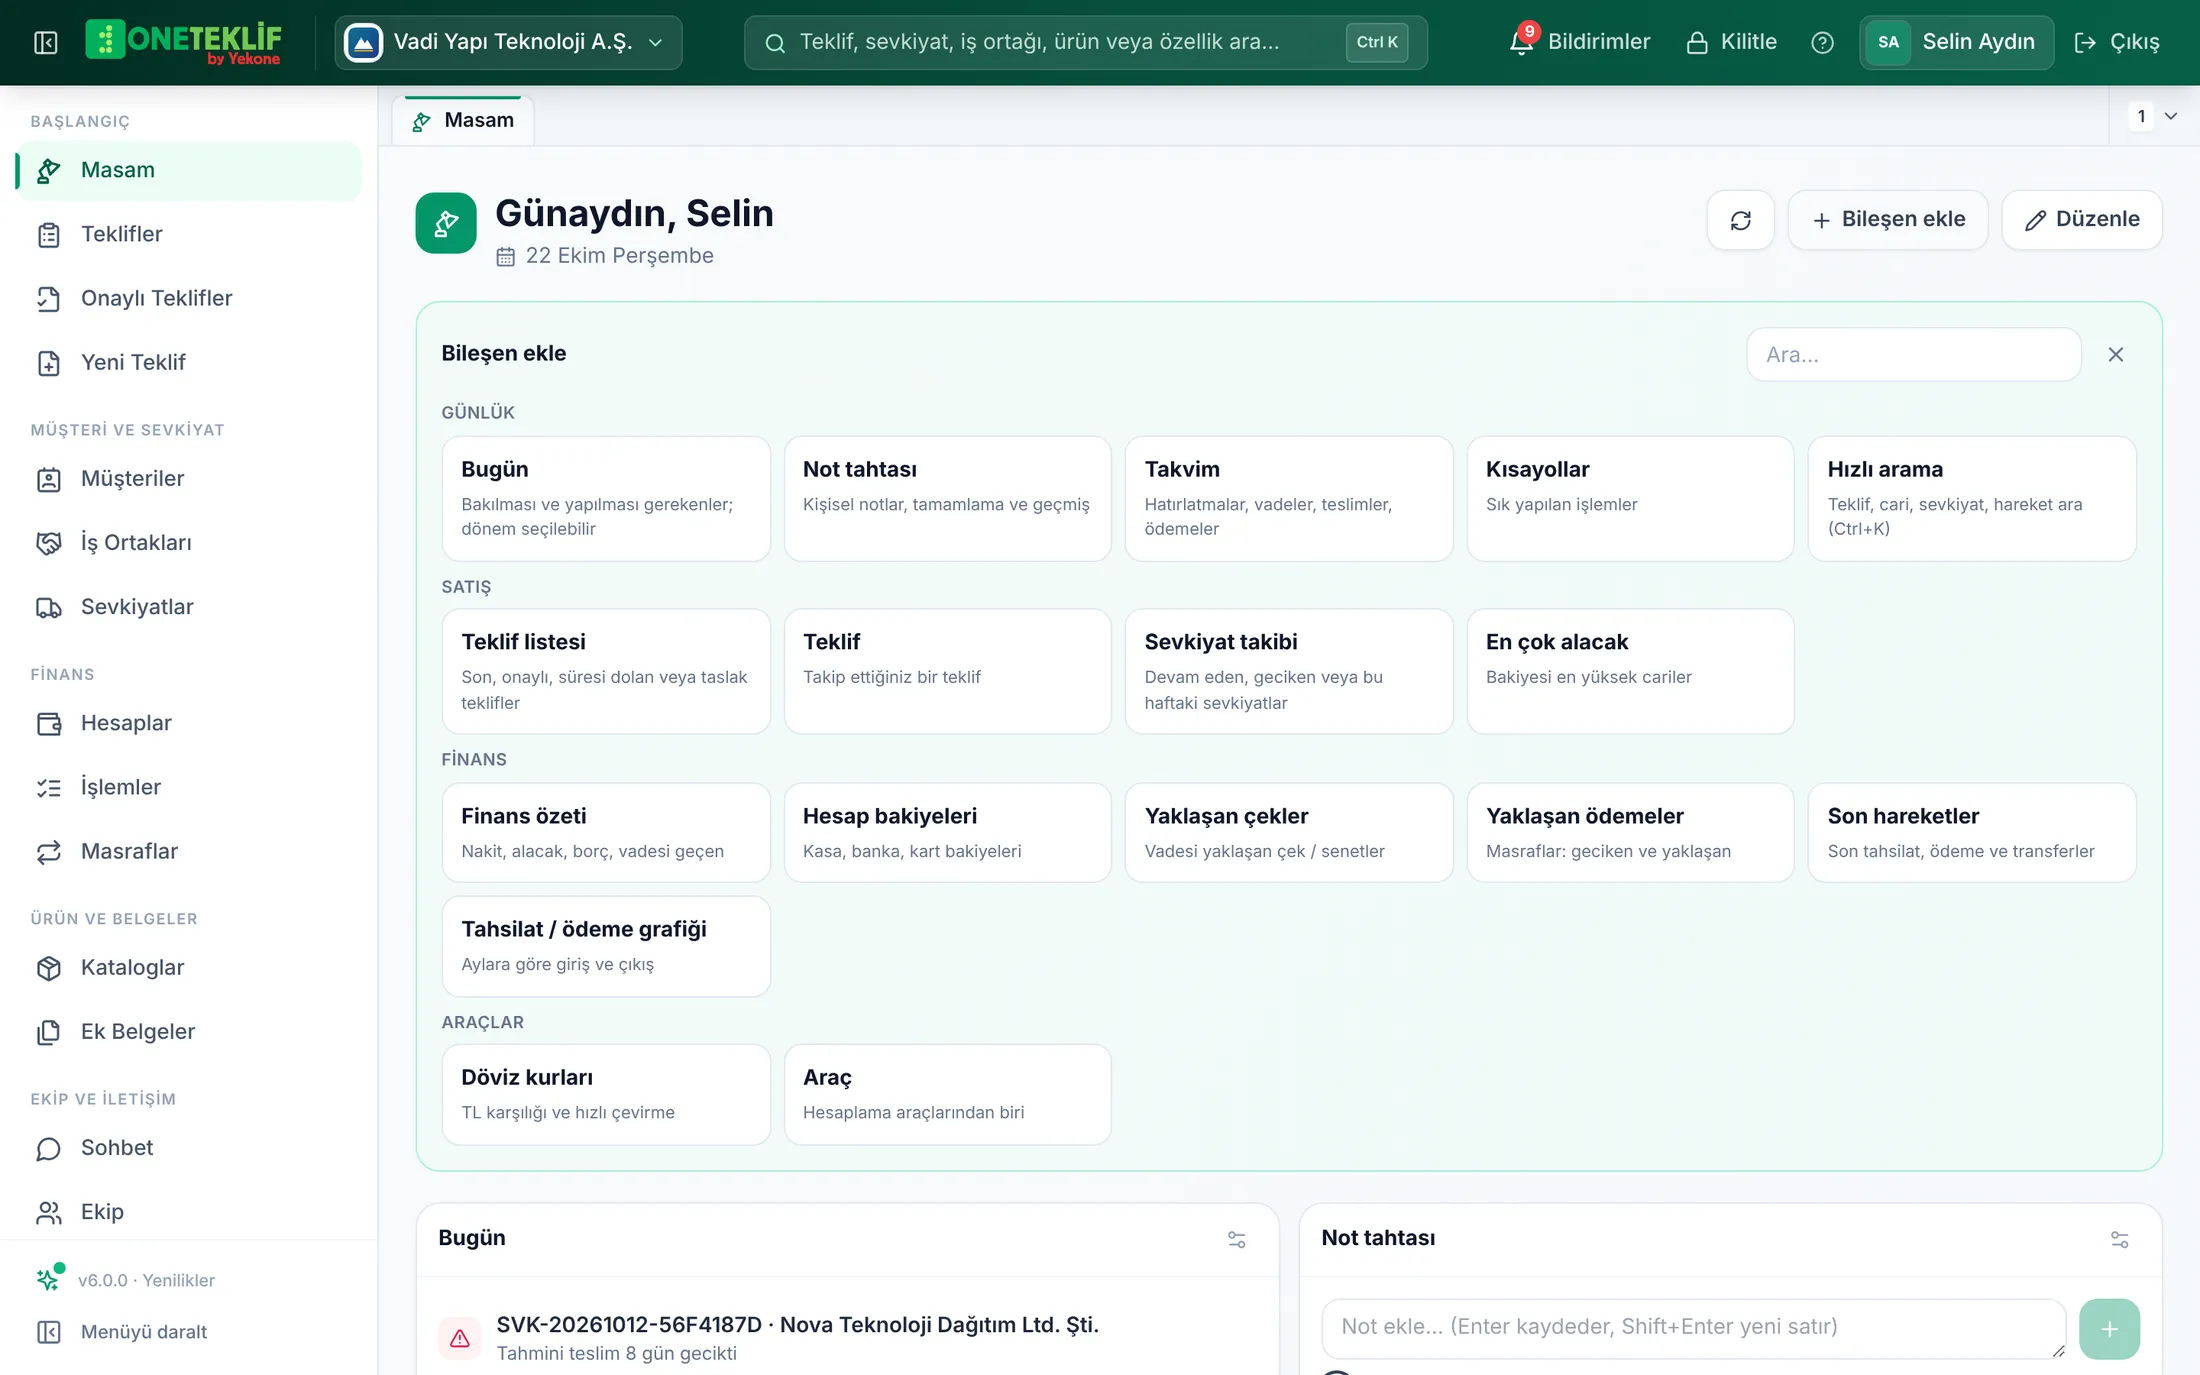Viewport: 2200px width, 1375px height.
Task: Open the Bugün widget settings icon
Action: (1237, 1239)
